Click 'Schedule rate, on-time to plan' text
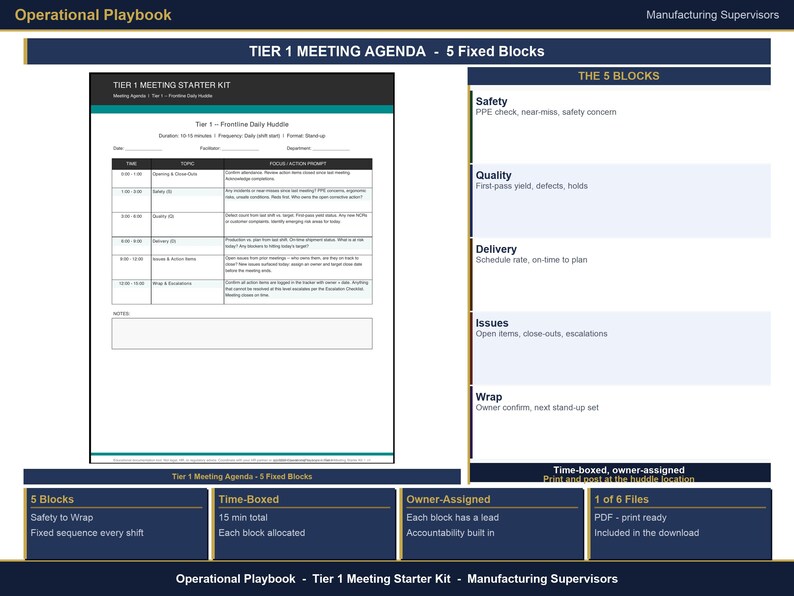The width and height of the screenshot is (794, 596). click(531, 260)
